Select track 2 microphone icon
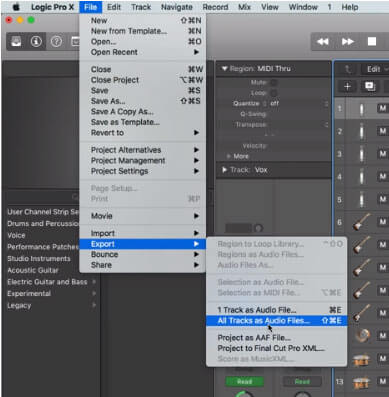Viewport: 389px width, 397px height. click(362, 131)
